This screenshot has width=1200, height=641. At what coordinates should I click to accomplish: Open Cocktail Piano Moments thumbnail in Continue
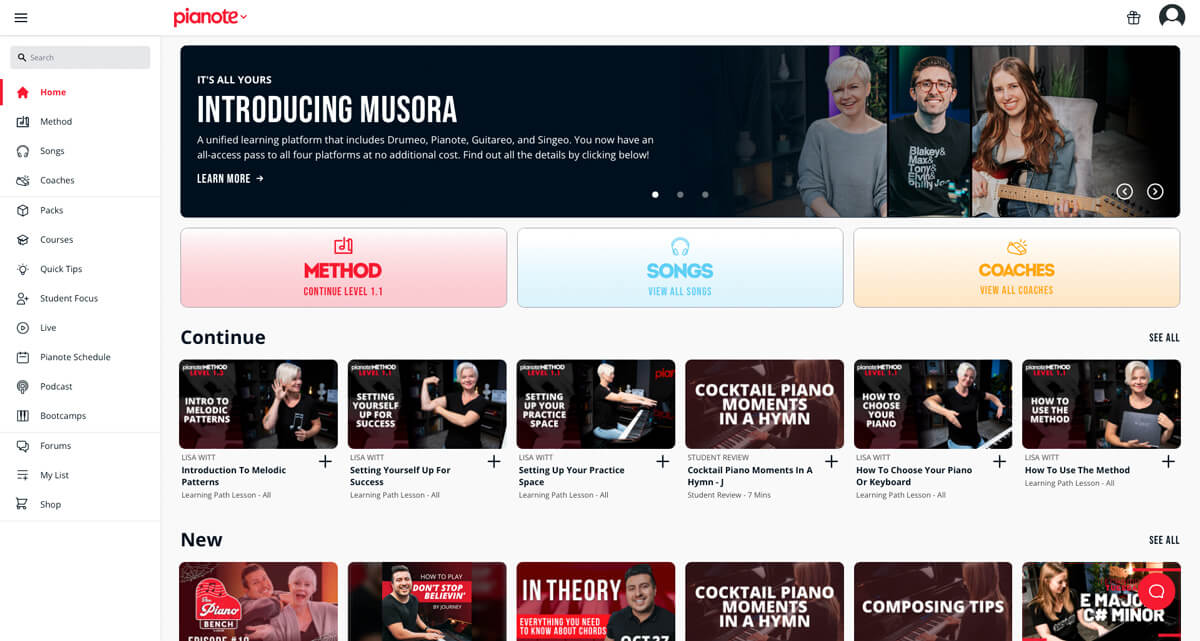pos(764,404)
